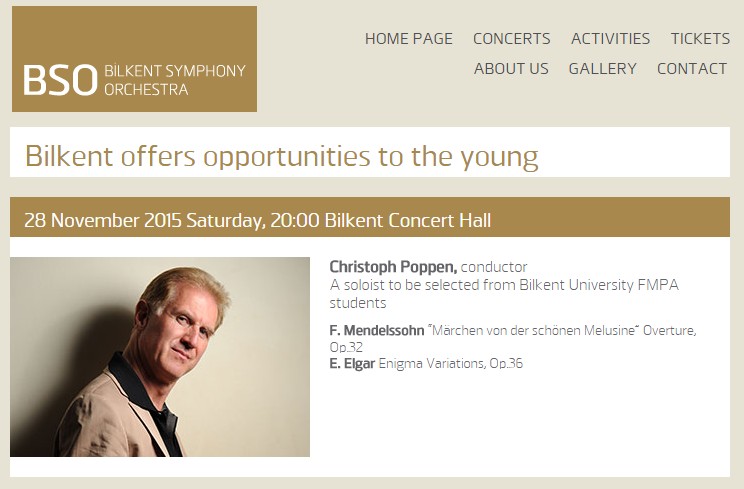Open the conductor's portrait photo
This screenshot has height=489, width=744.
tap(160, 357)
